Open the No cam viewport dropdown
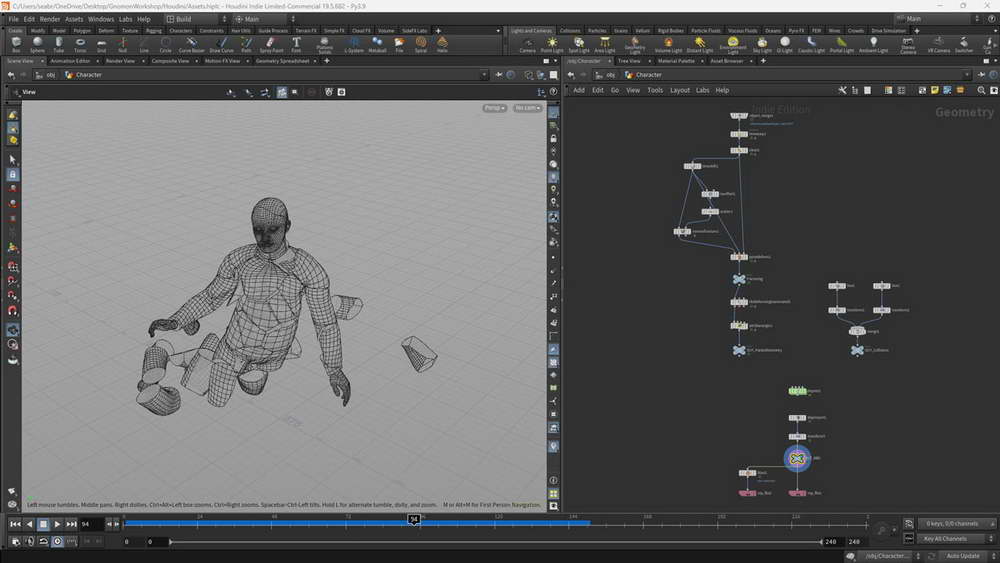This screenshot has height=563, width=1000. pyautogui.click(x=527, y=108)
